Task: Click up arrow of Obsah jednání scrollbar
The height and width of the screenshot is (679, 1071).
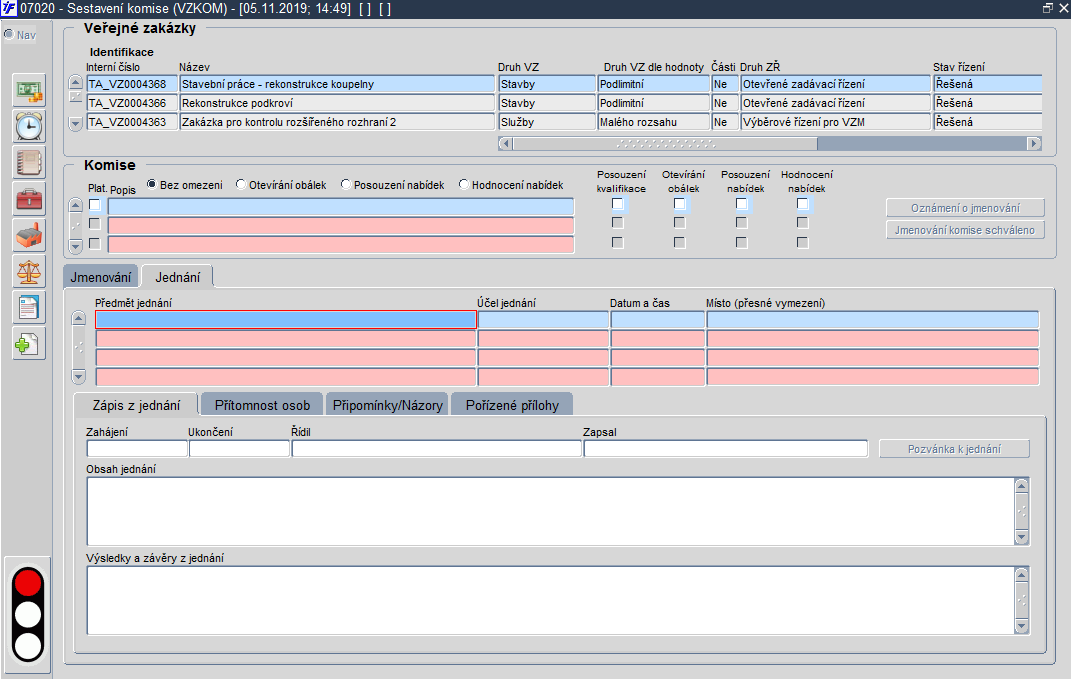Action: point(1022,486)
